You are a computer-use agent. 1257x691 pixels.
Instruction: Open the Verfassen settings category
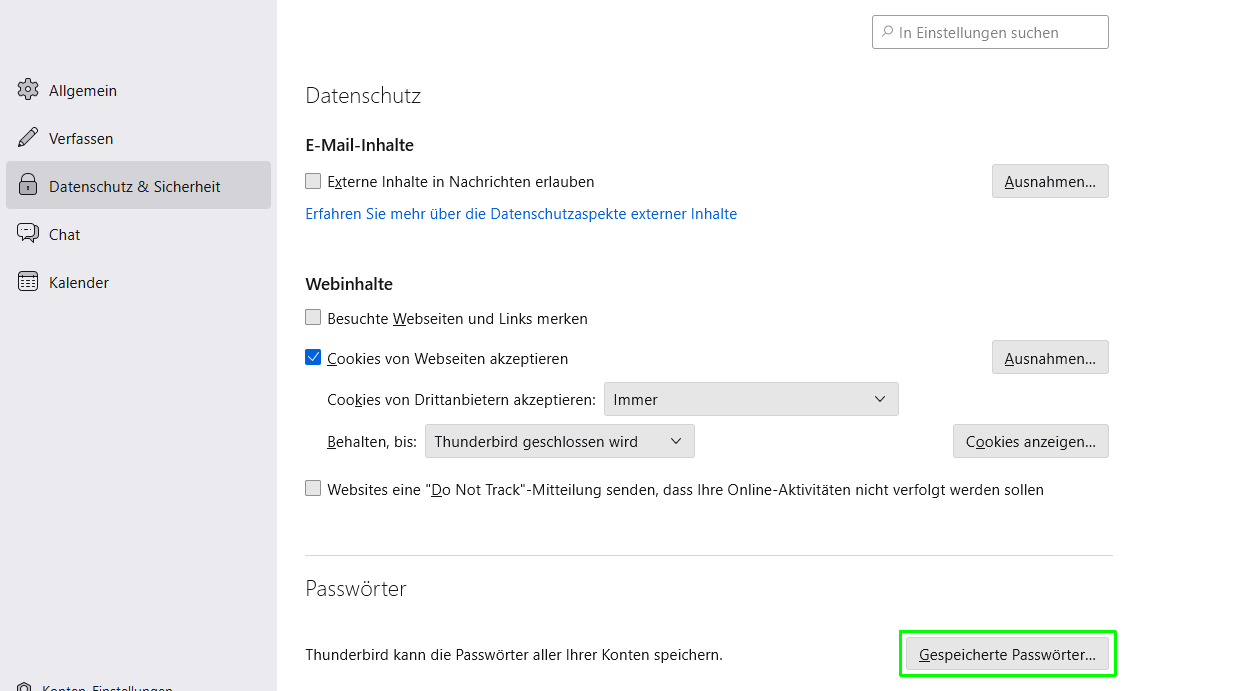(x=81, y=138)
